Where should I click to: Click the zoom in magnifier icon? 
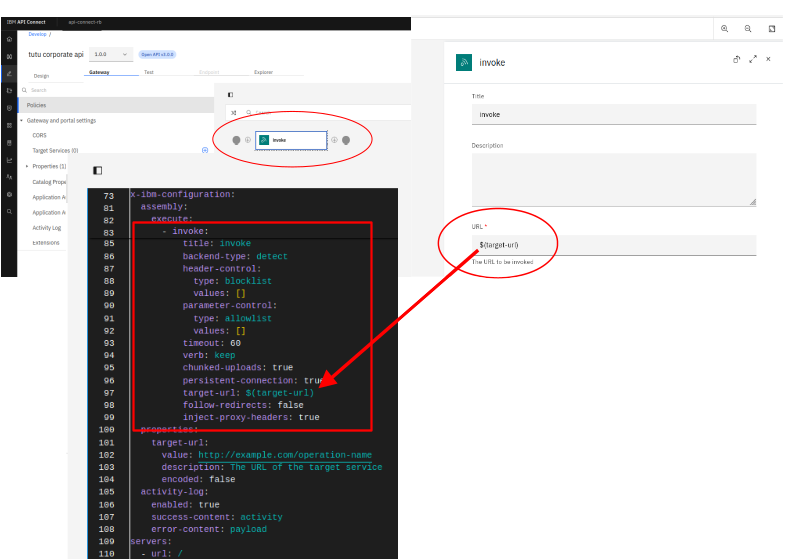click(724, 29)
